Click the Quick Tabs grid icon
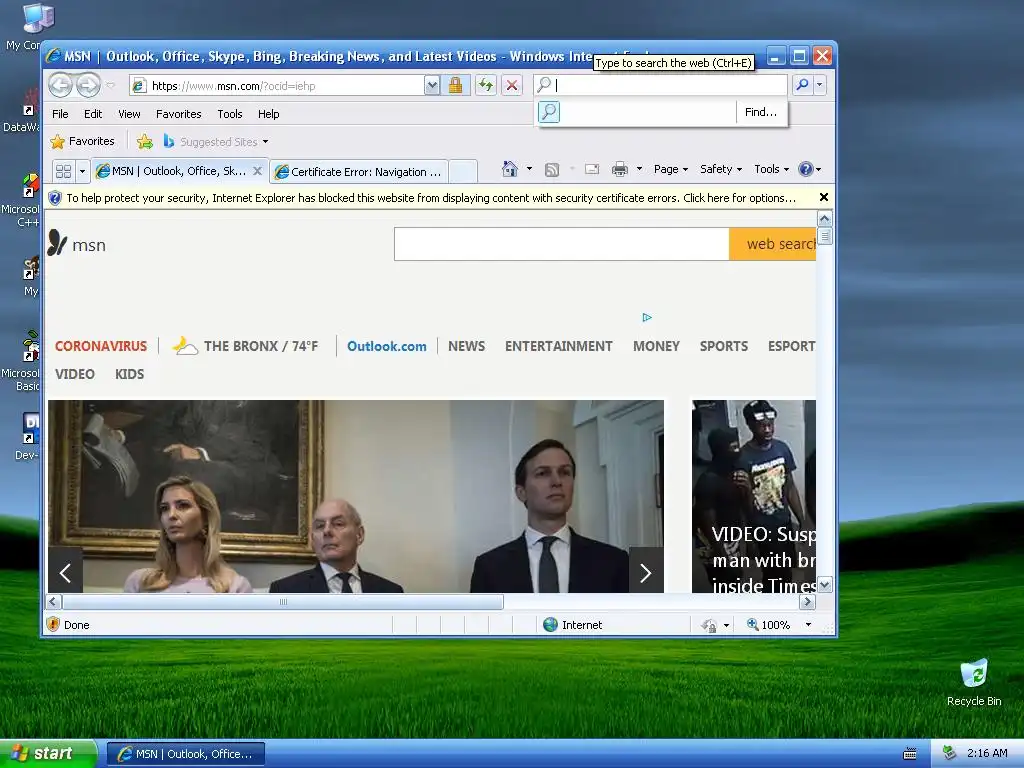The height and width of the screenshot is (768, 1024). (x=63, y=172)
